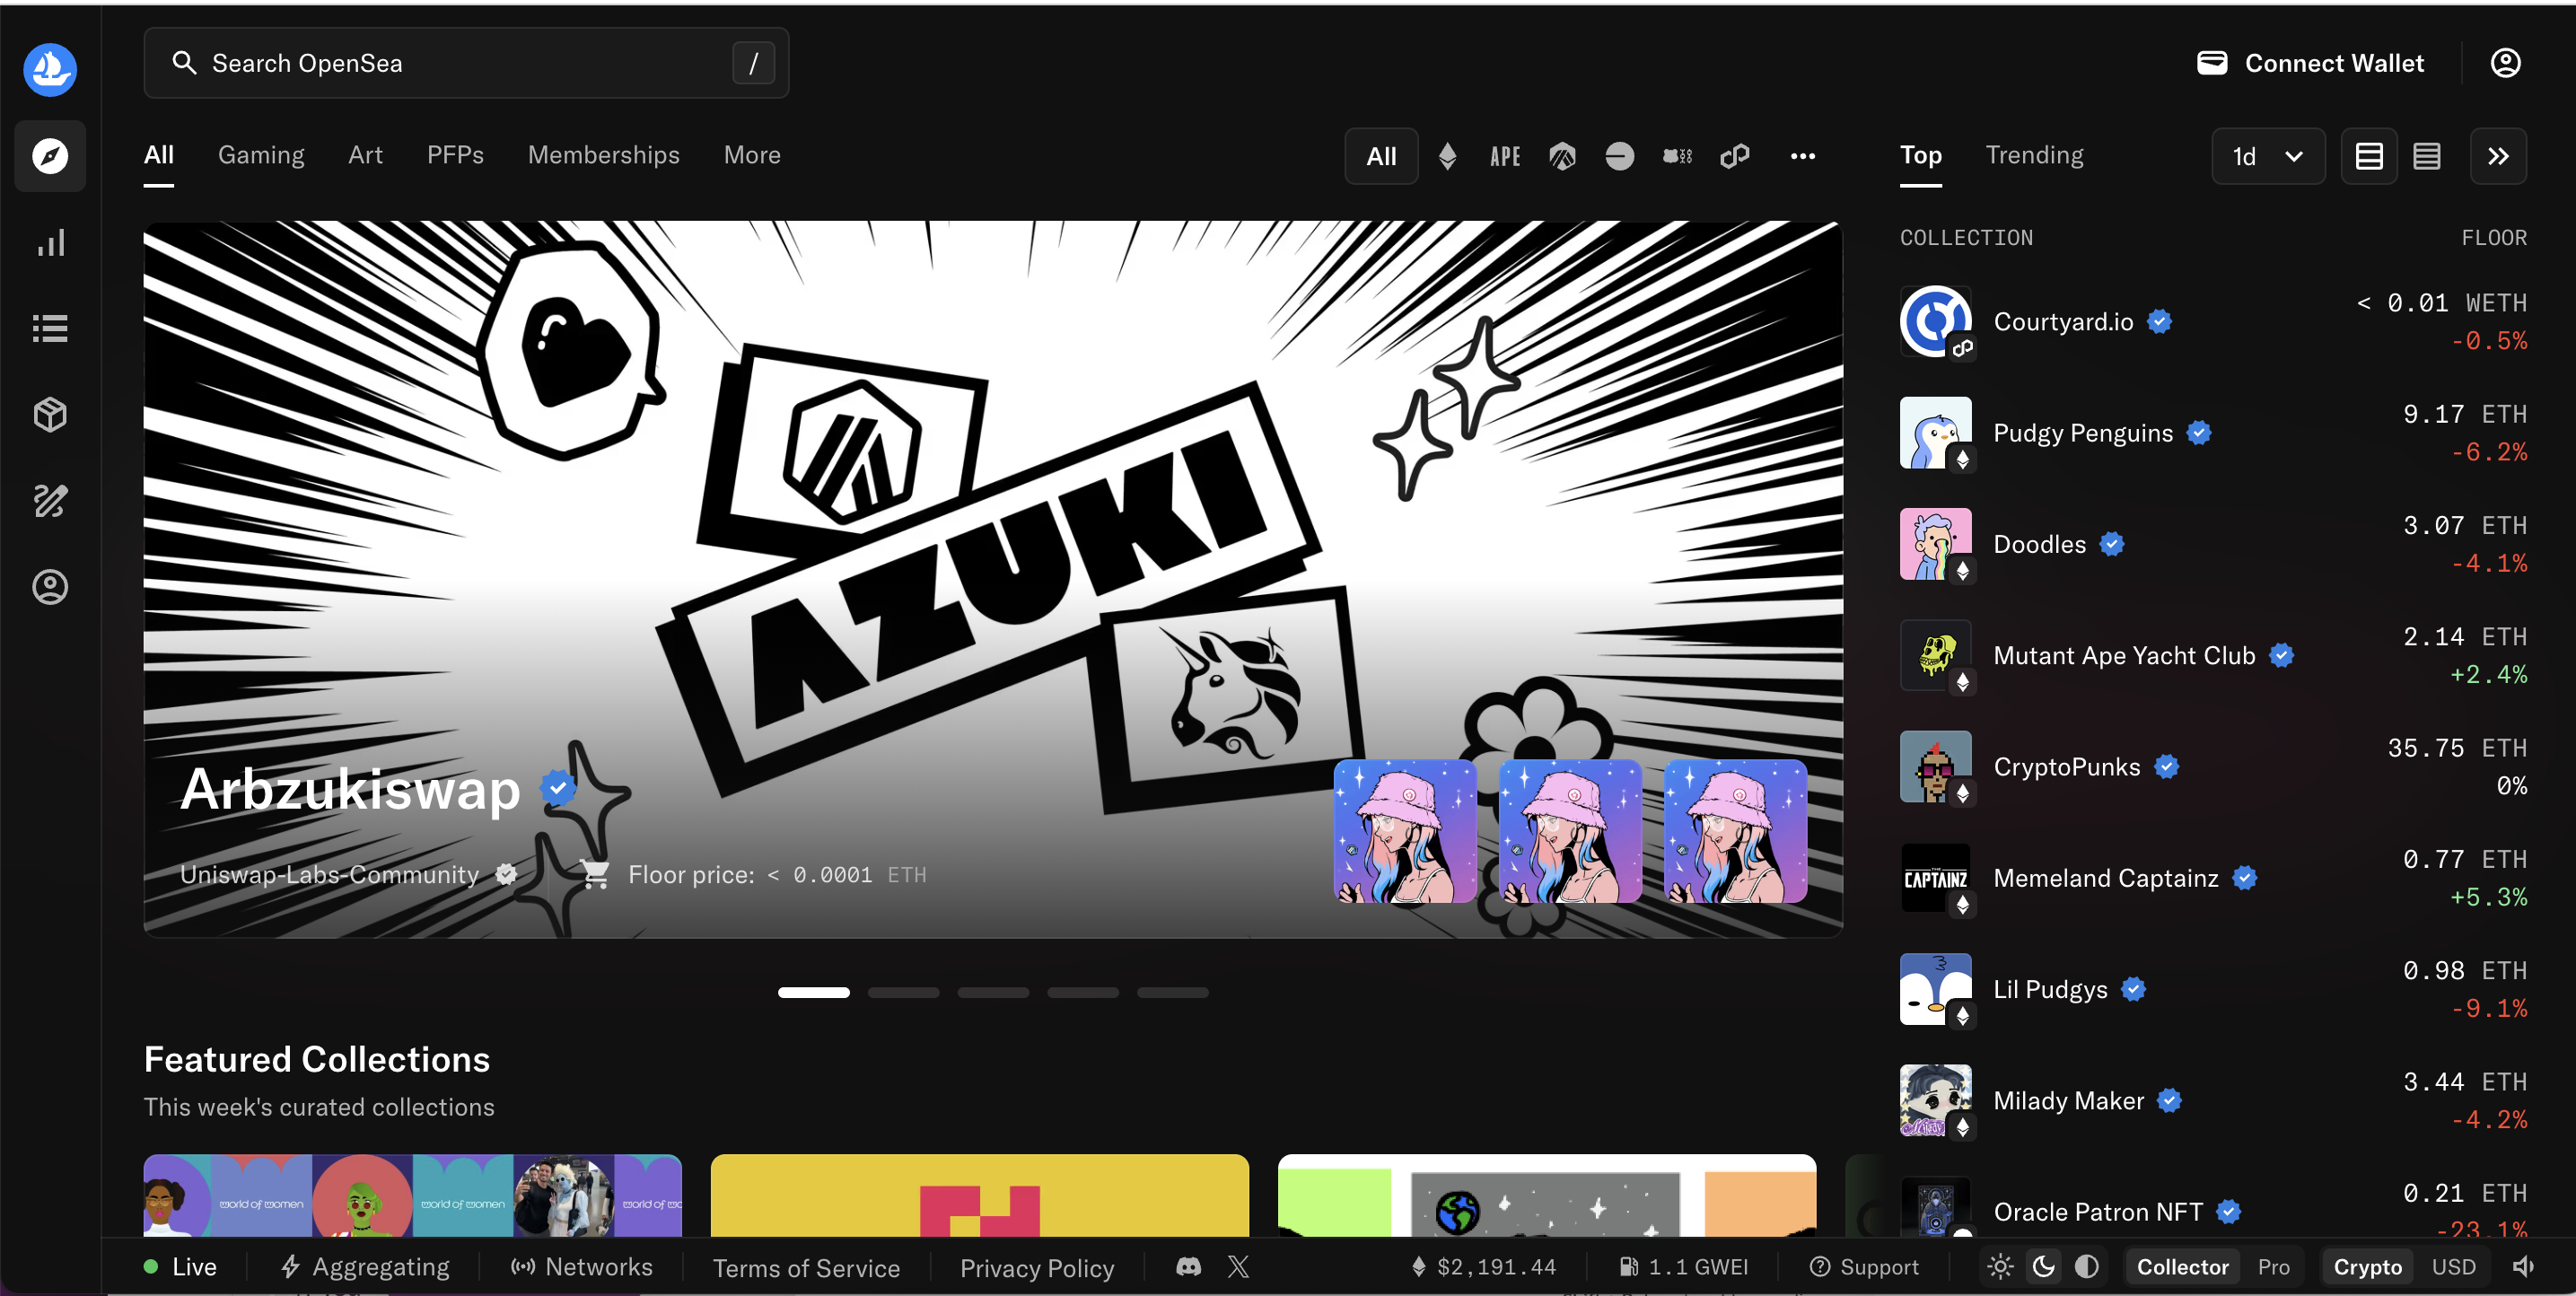The width and height of the screenshot is (2576, 1296).
Task: Open the 1d timeframe dropdown
Action: (x=2268, y=156)
